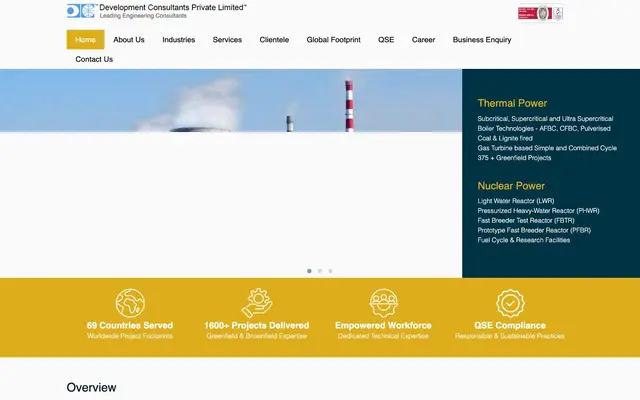Open the About Us menu
Screen dimensions: 640x400
tap(129, 40)
